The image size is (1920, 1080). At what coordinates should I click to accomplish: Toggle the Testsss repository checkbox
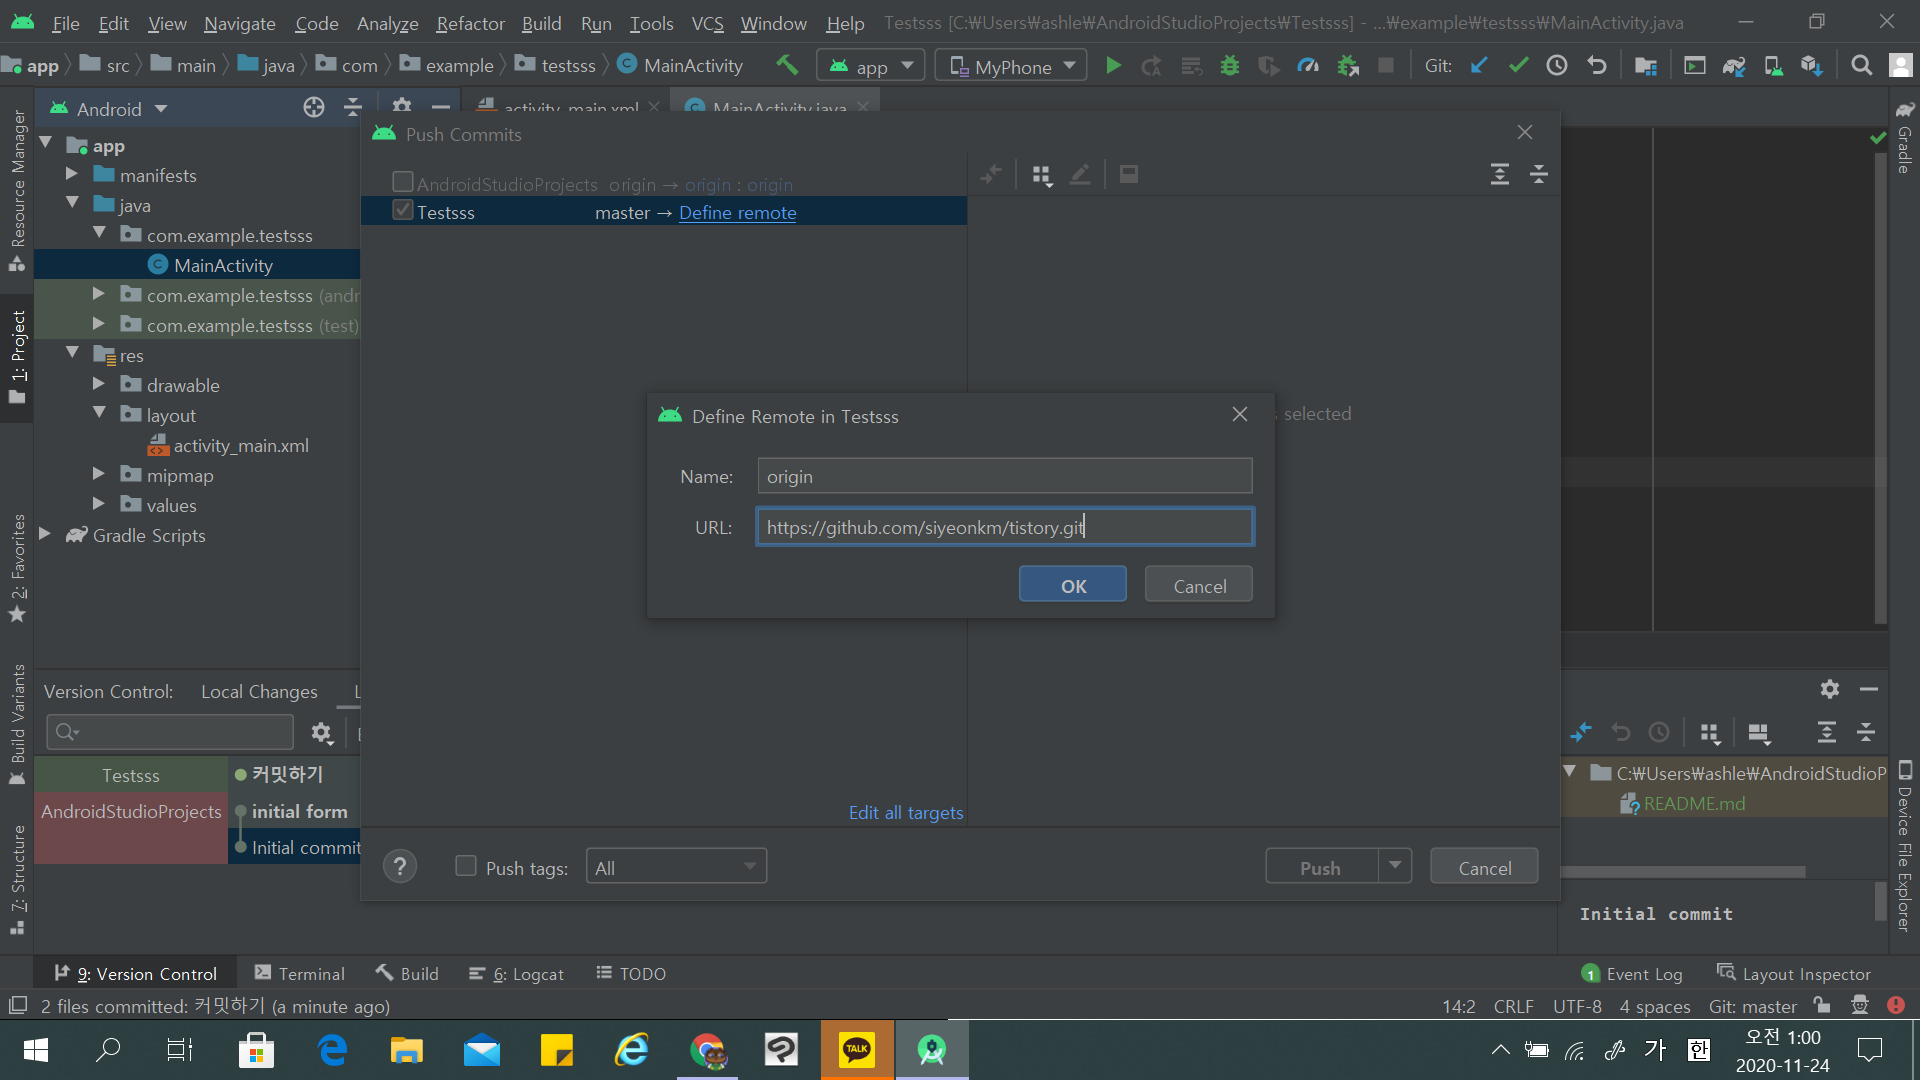[403, 211]
